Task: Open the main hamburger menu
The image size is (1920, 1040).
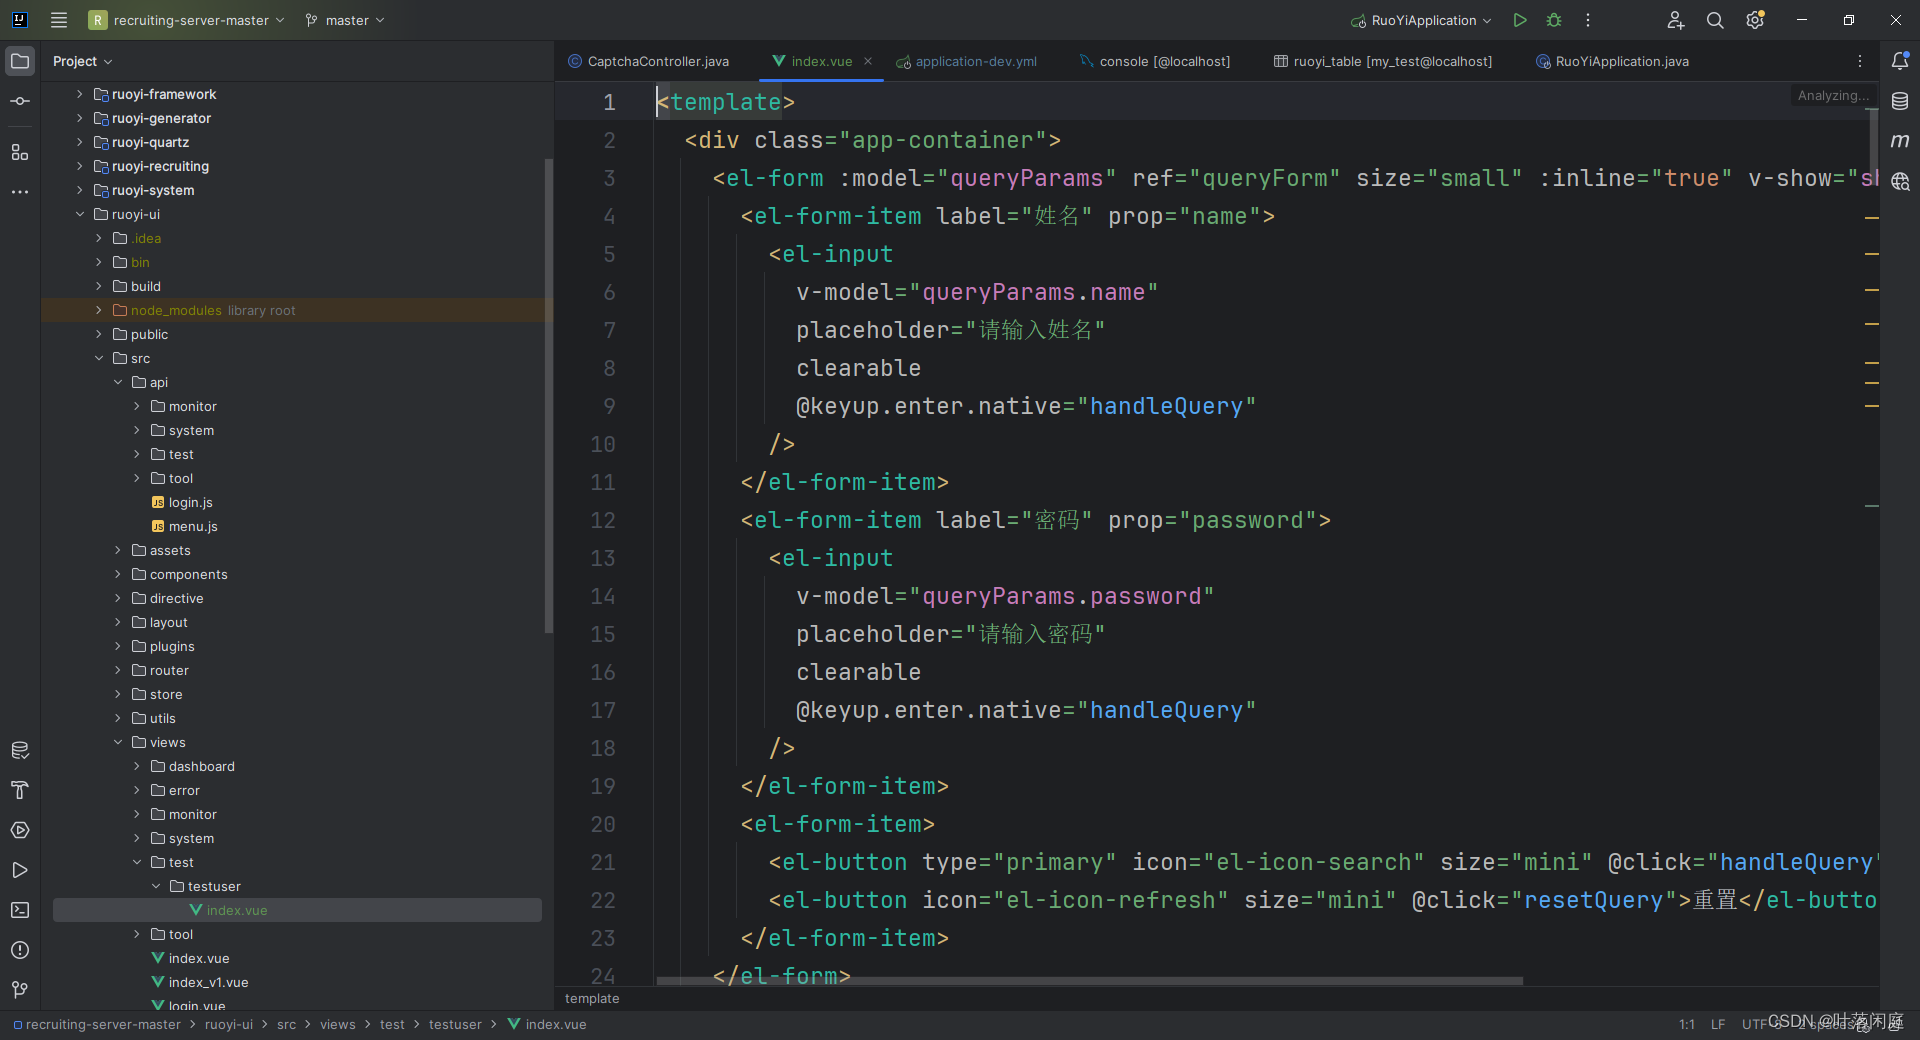Action: coord(59,20)
